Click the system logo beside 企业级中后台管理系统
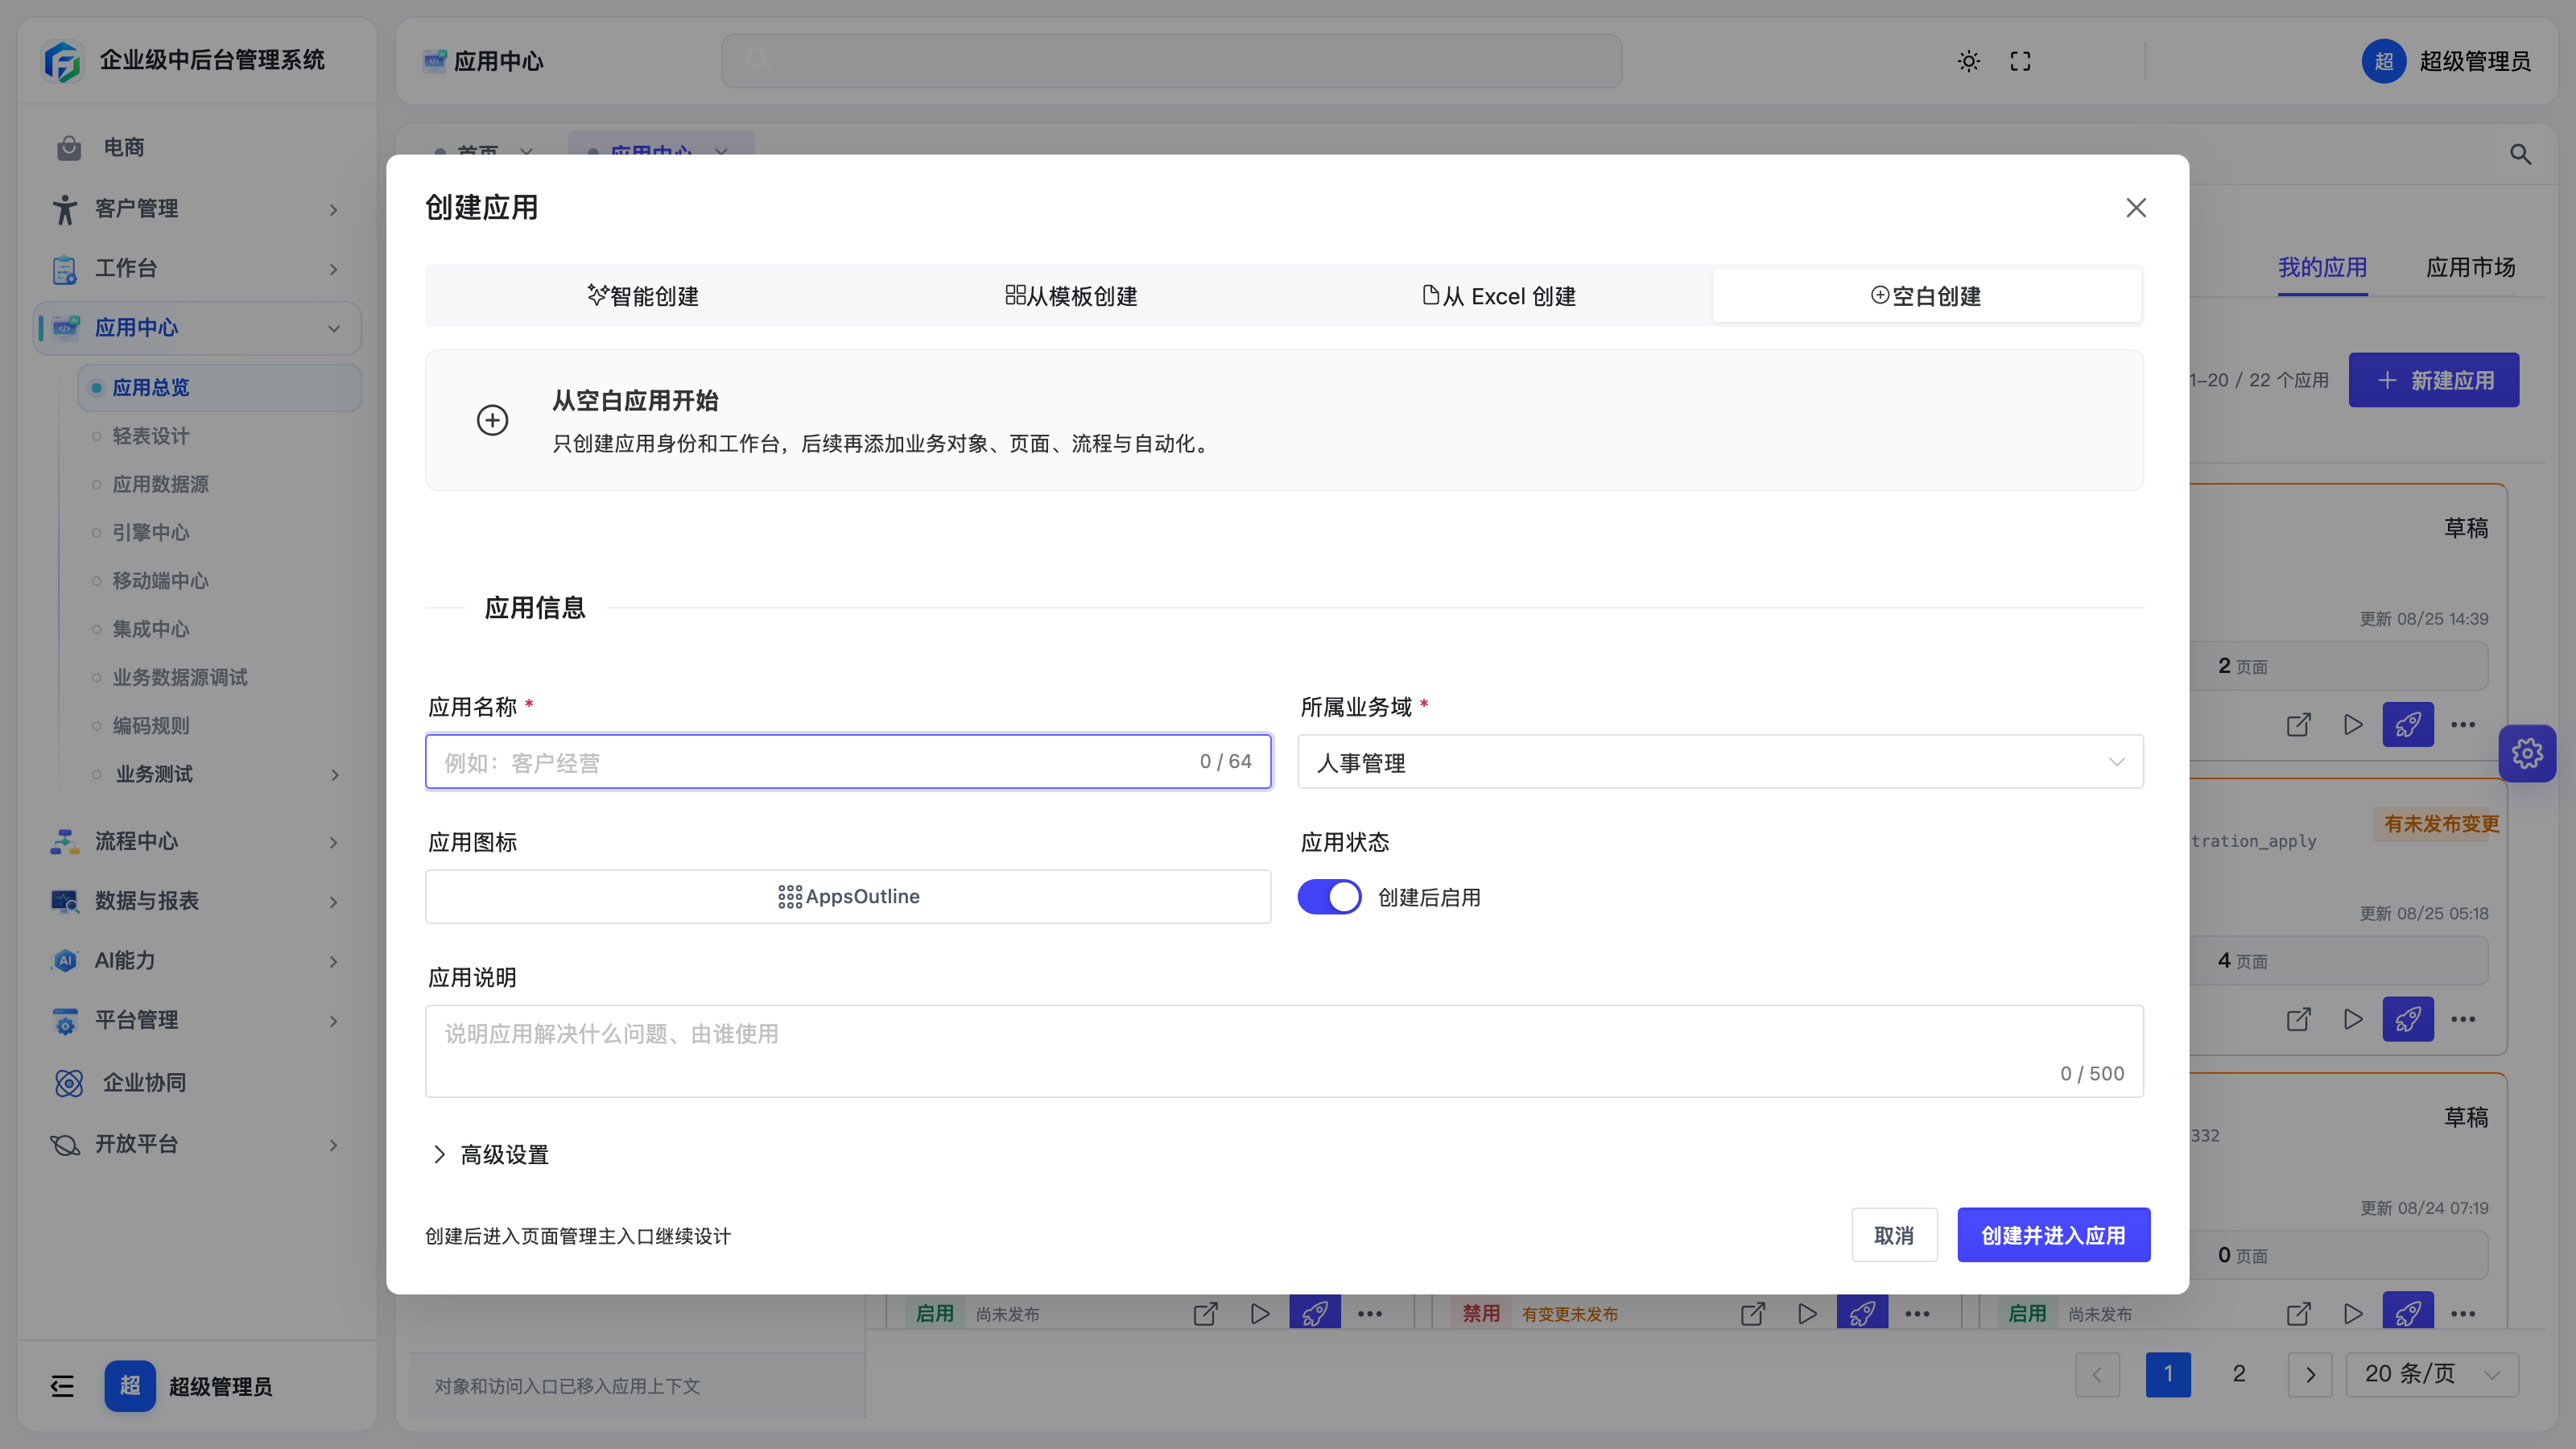 point(63,61)
